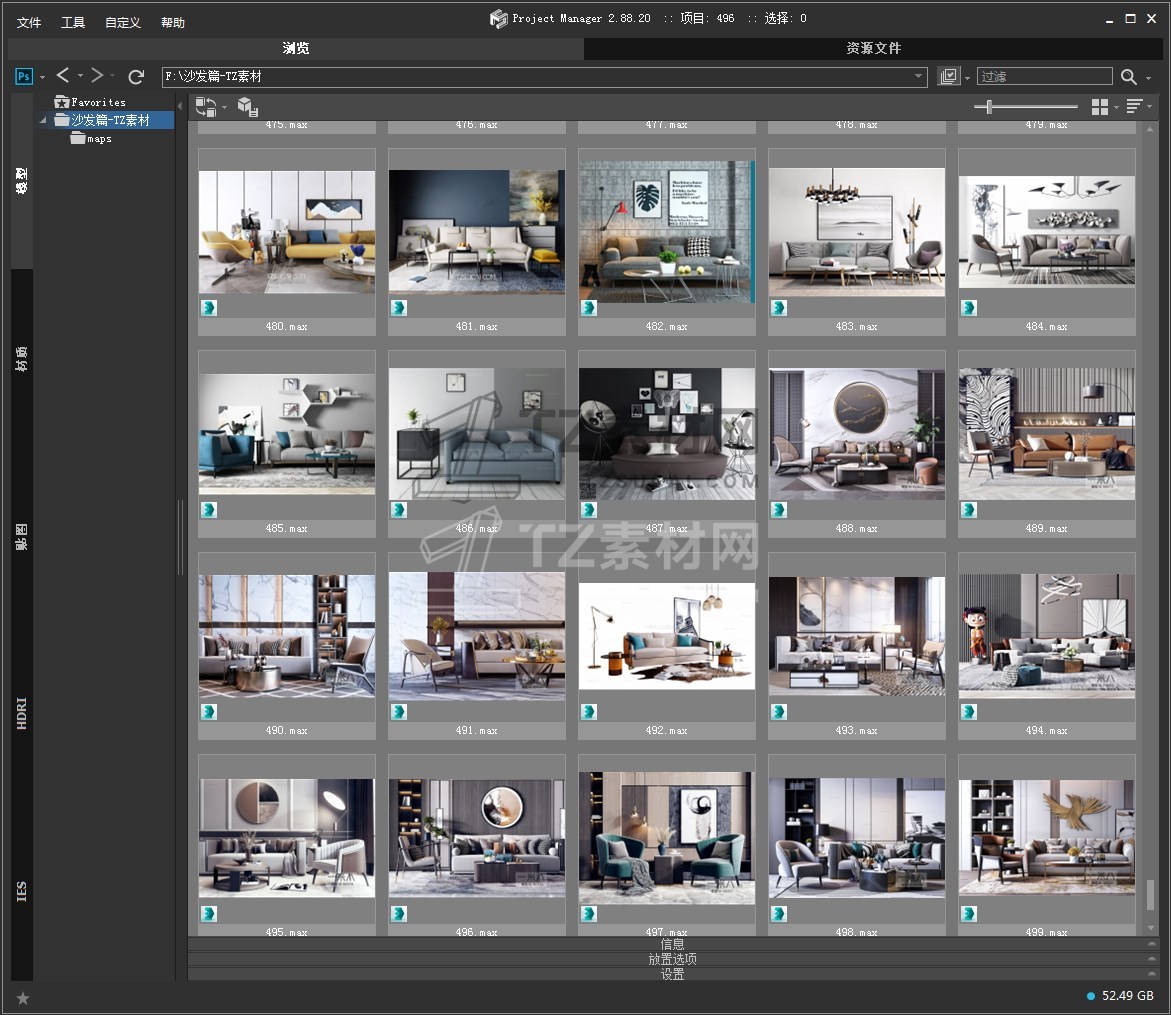
Task: Open the 工具 menu
Action: pyautogui.click(x=73, y=22)
